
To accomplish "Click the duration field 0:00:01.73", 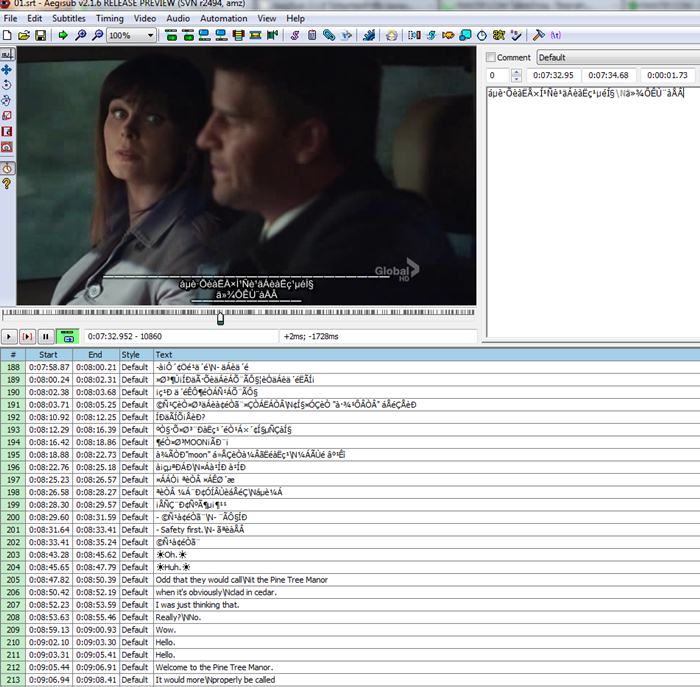I will tap(667, 75).
